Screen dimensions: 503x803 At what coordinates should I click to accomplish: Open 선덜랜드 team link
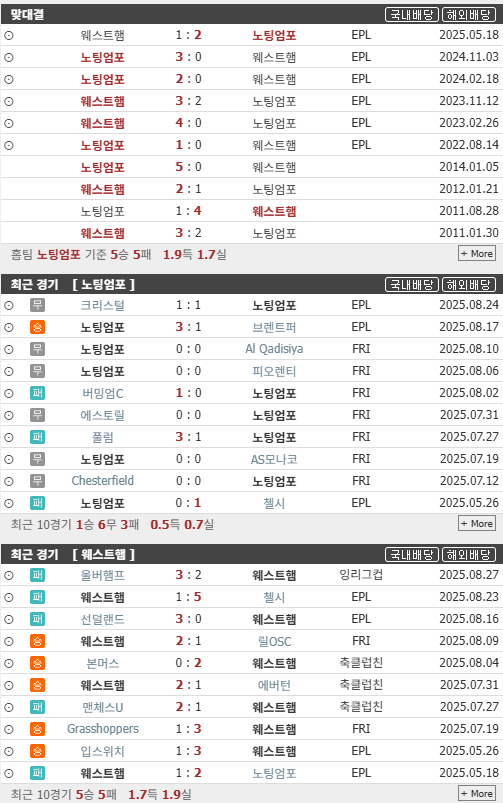pyautogui.click(x=102, y=620)
